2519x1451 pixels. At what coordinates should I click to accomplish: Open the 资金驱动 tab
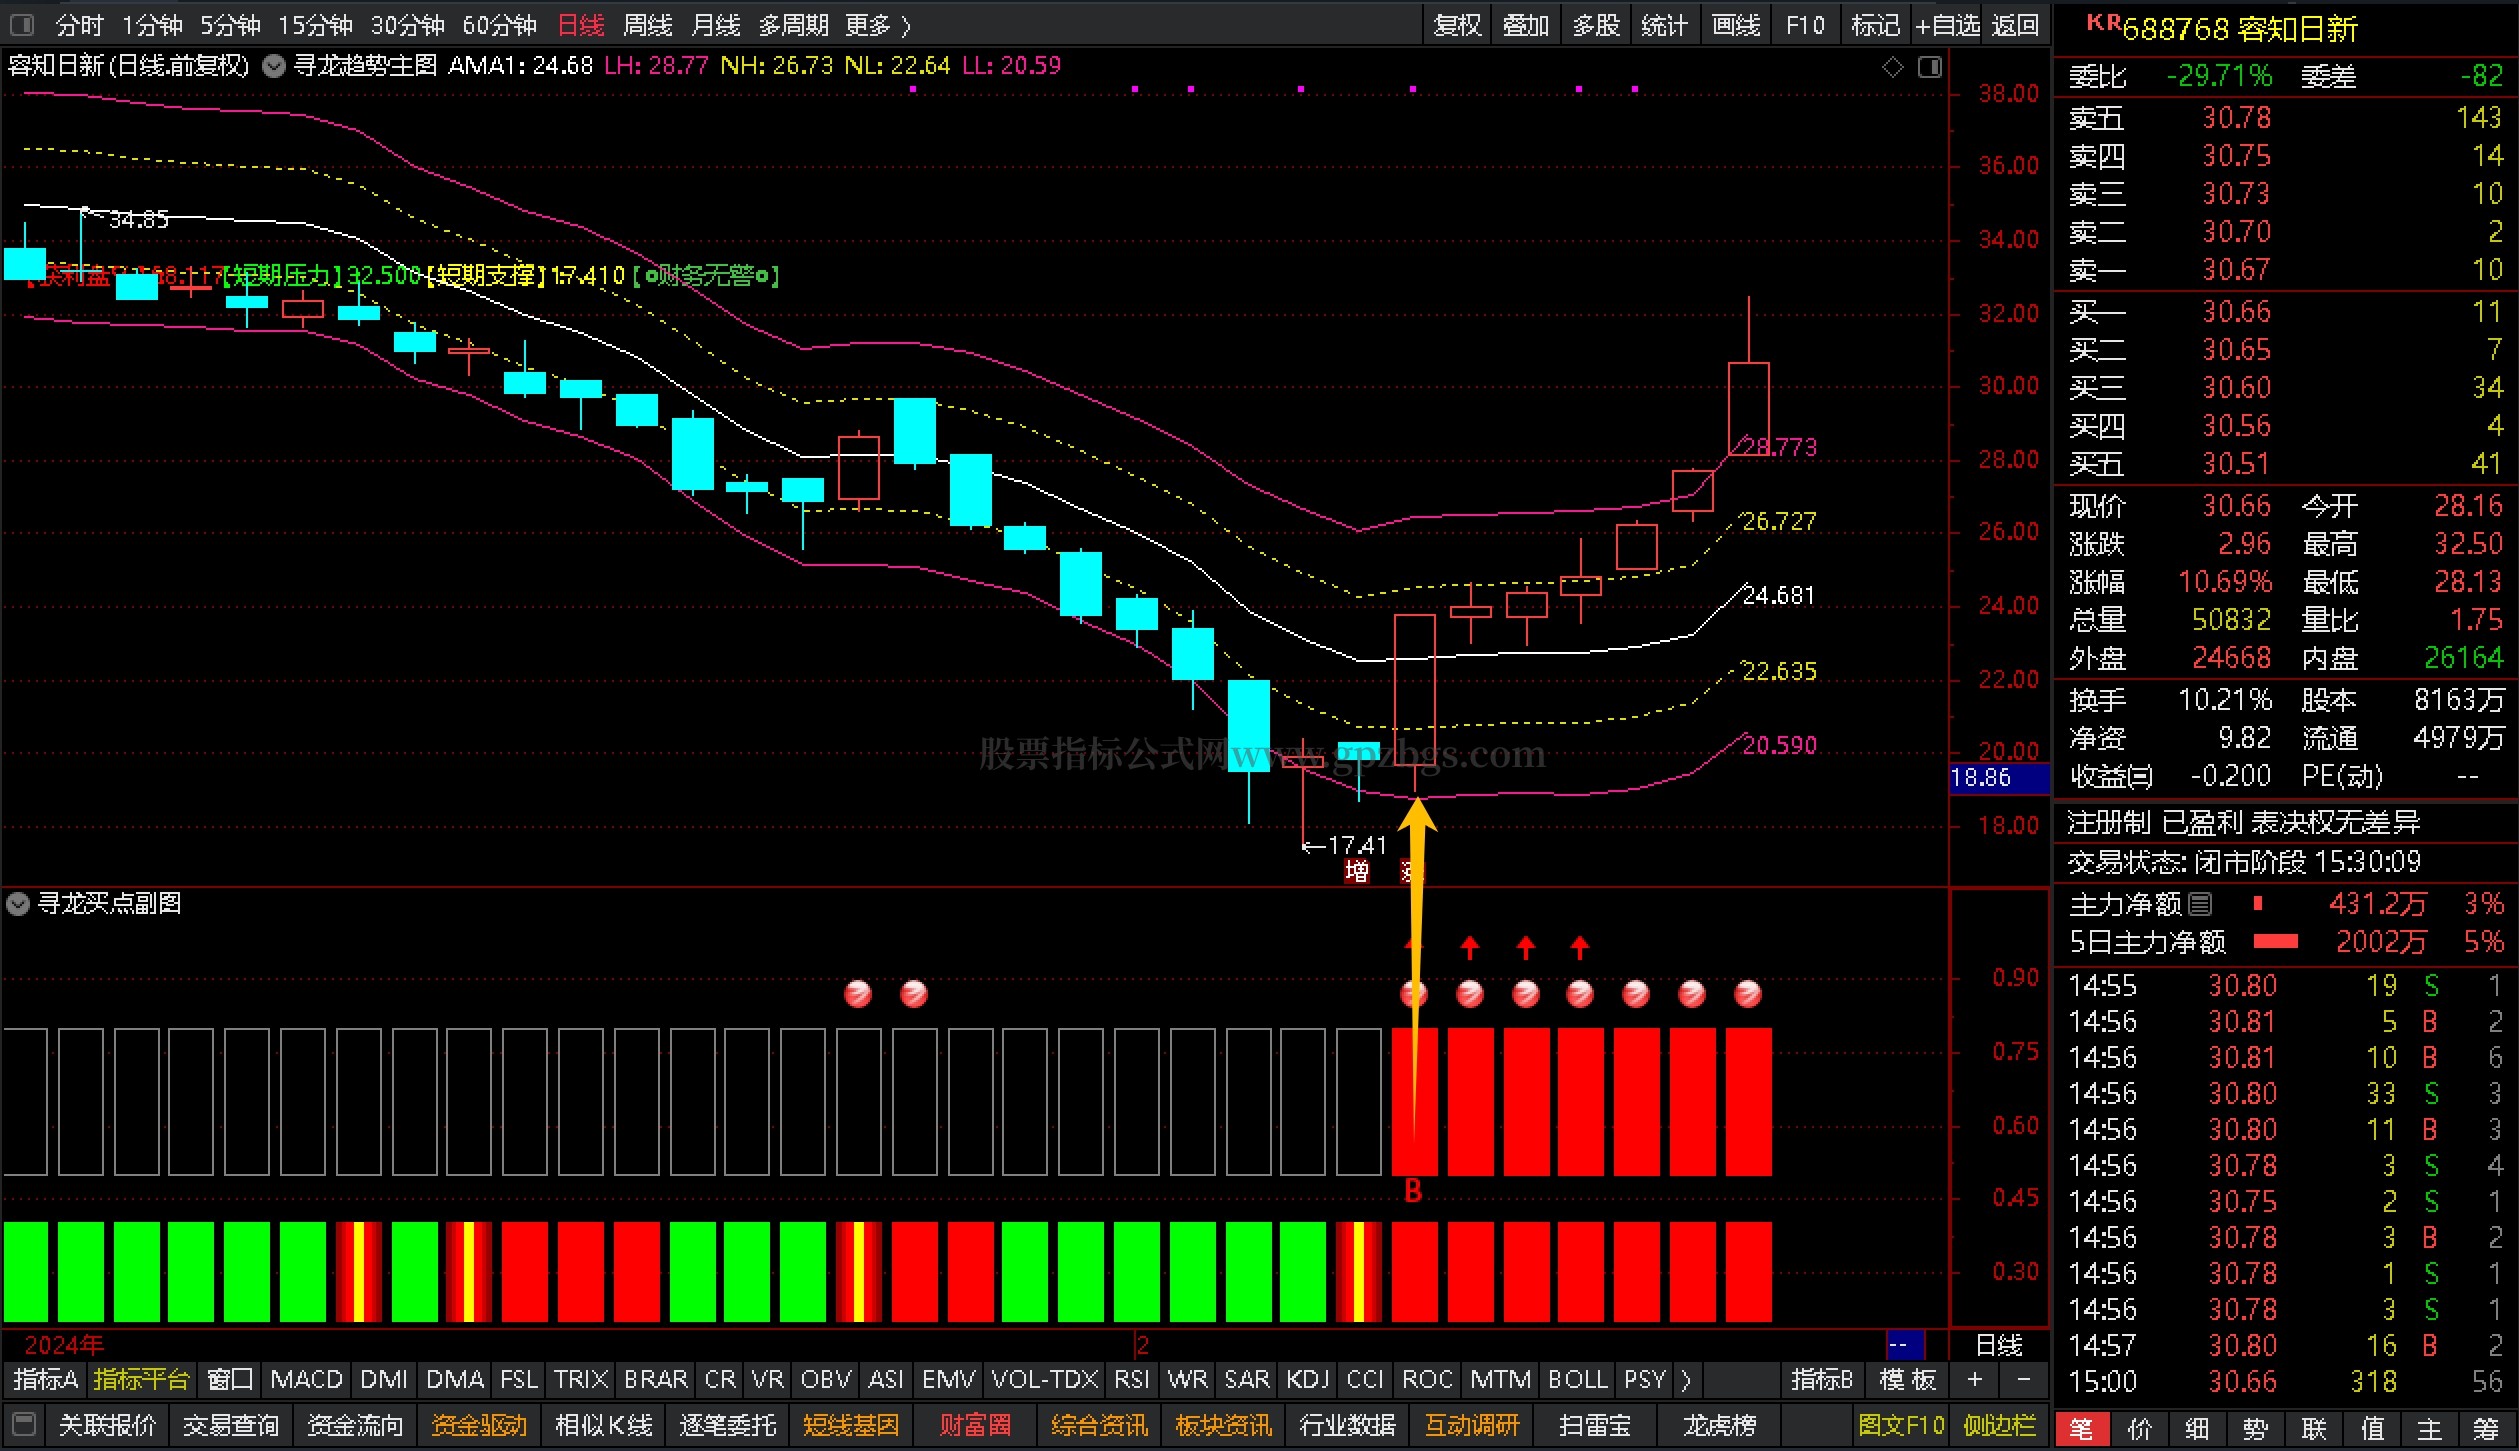[479, 1425]
